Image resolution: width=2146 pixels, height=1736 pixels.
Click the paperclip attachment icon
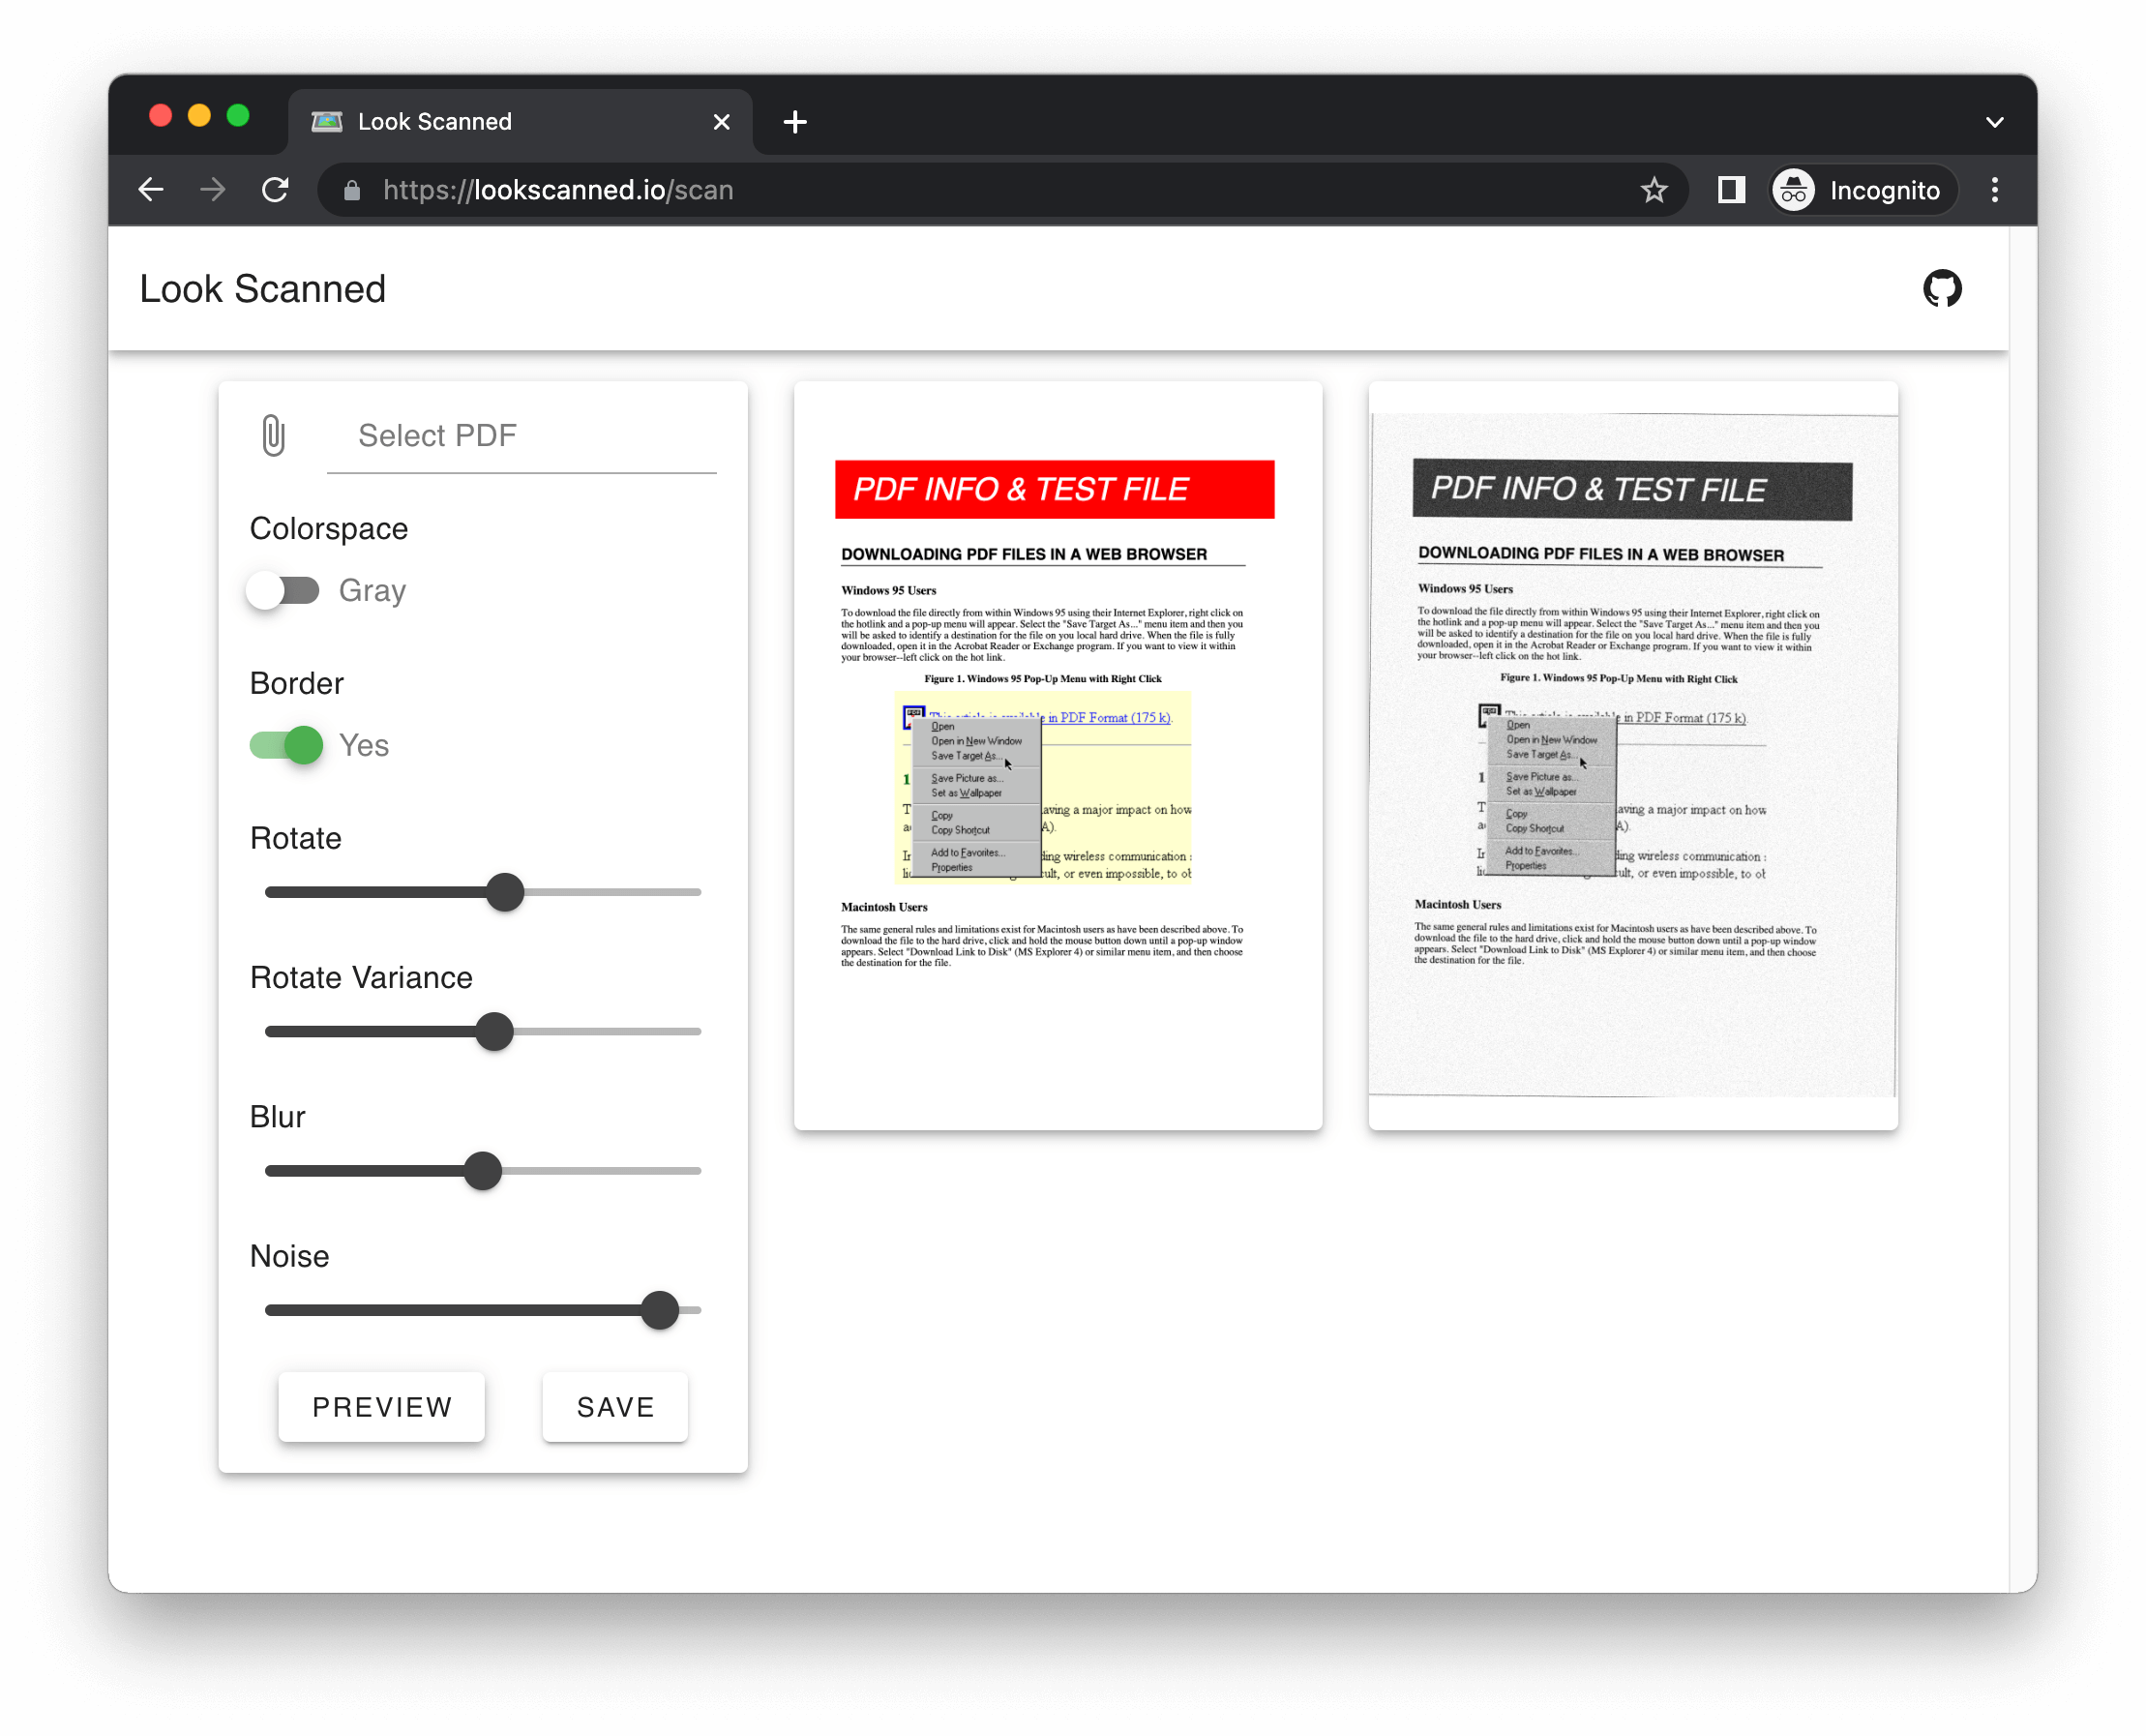point(273,435)
